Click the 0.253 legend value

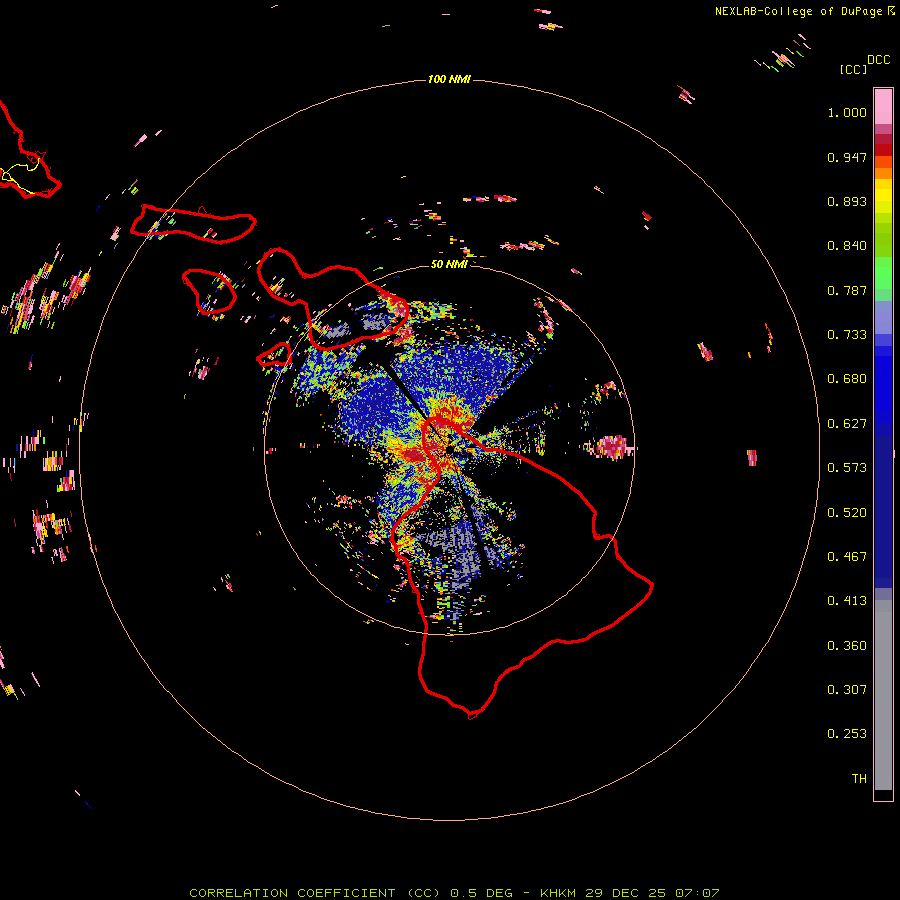[x=847, y=734]
